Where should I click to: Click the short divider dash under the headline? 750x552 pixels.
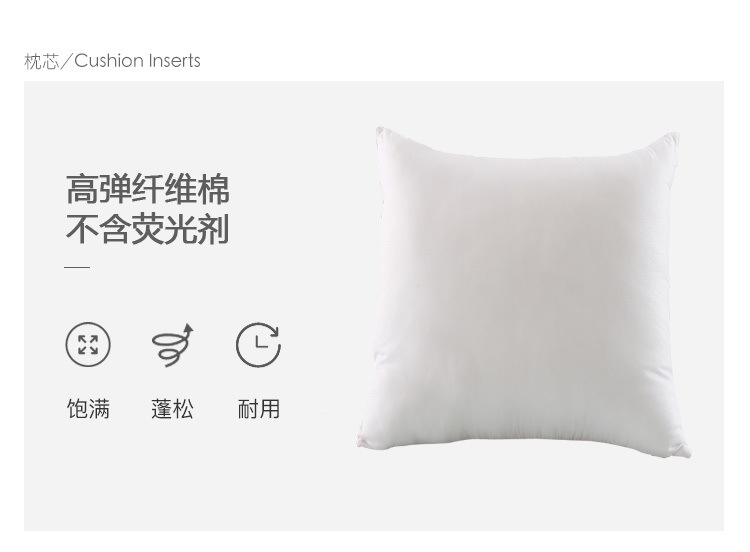(77, 267)
